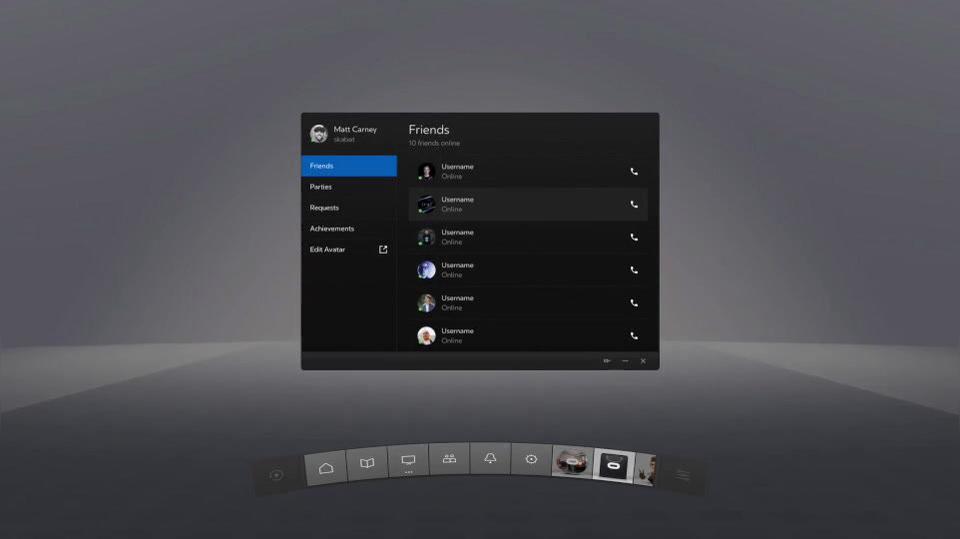Click the Friends heading text

pos(429,130)
